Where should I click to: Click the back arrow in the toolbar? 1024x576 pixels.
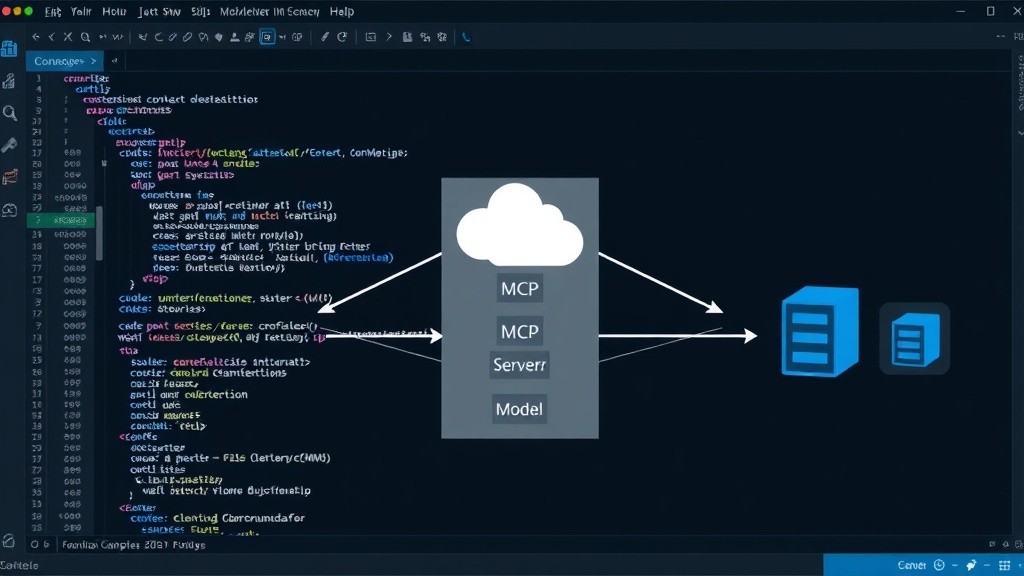pos(36,37)
